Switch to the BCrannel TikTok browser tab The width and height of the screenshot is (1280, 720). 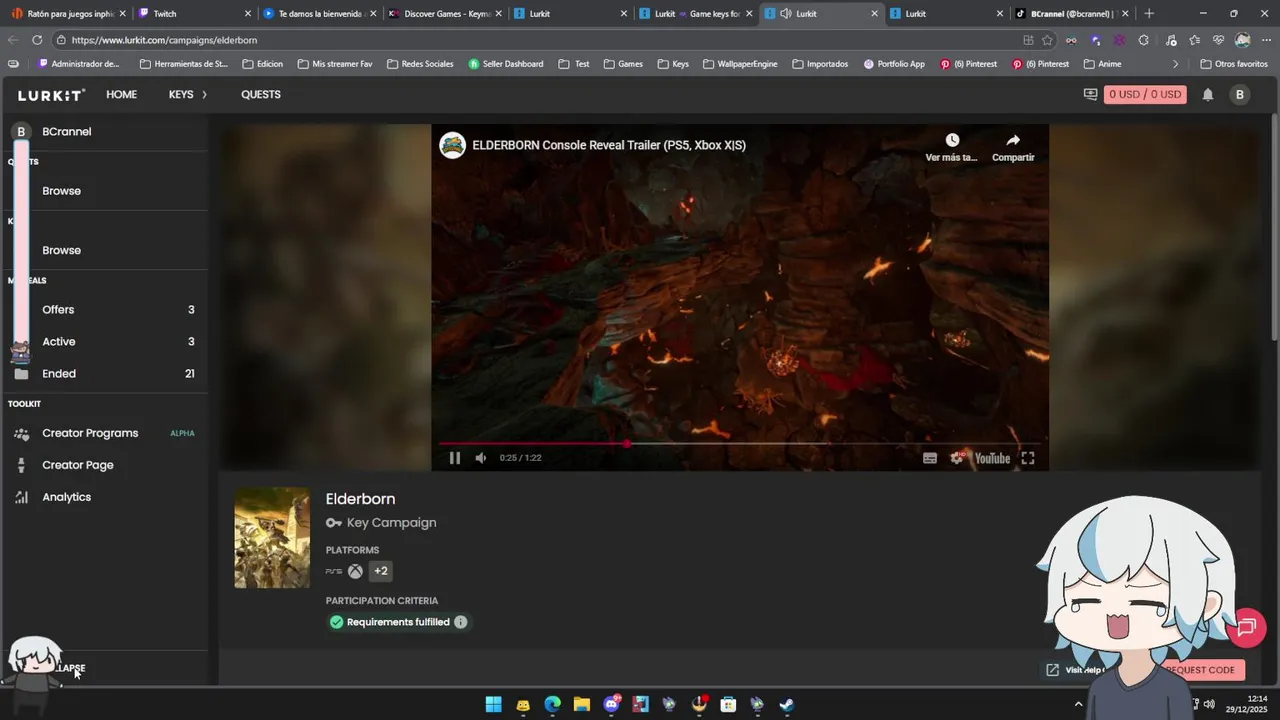point(1072,14)
